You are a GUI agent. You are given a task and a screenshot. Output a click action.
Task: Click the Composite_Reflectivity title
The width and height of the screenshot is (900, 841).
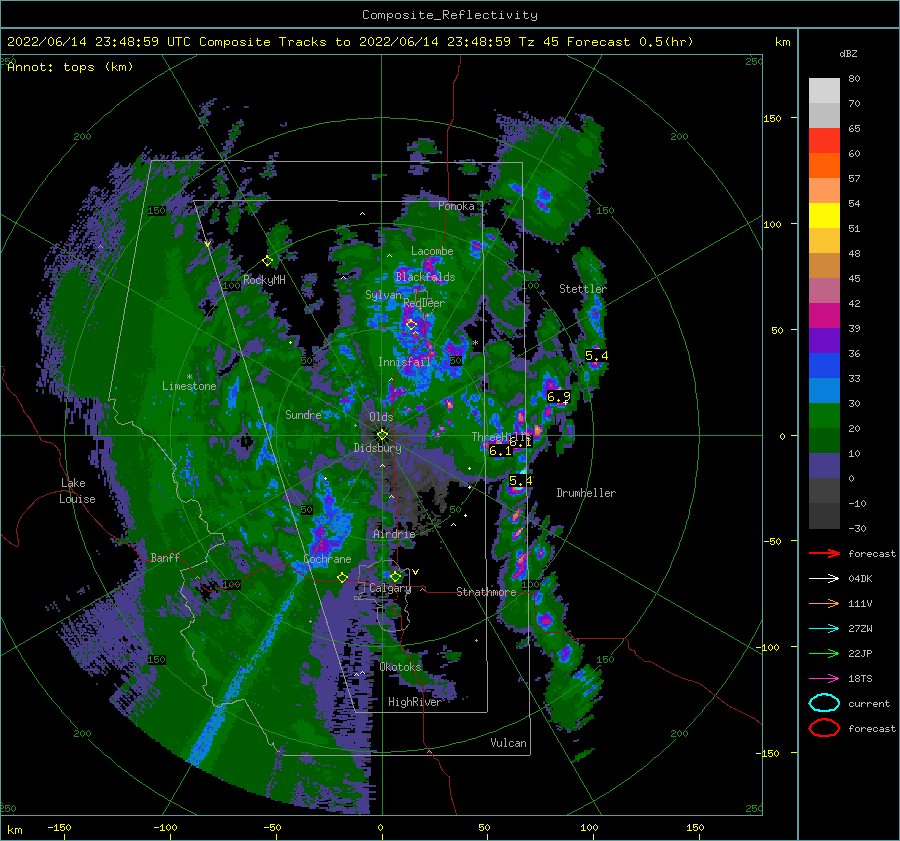pyautogui.click(x=450, y=15)
